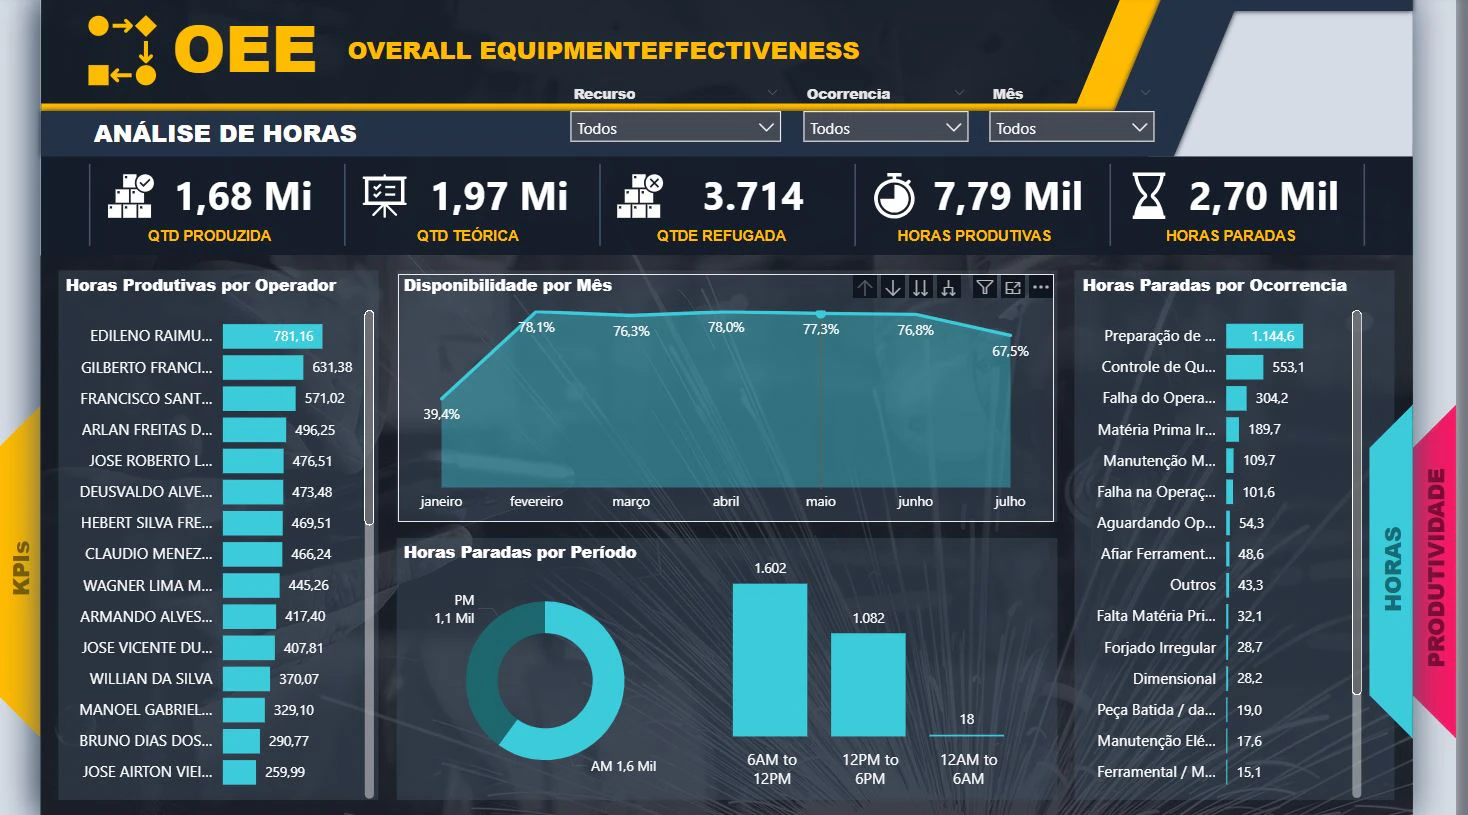The height and width of the screenshot is (815, 1468).
Task: Open the Recurso dropdown
Action: [x=675, y=127]
